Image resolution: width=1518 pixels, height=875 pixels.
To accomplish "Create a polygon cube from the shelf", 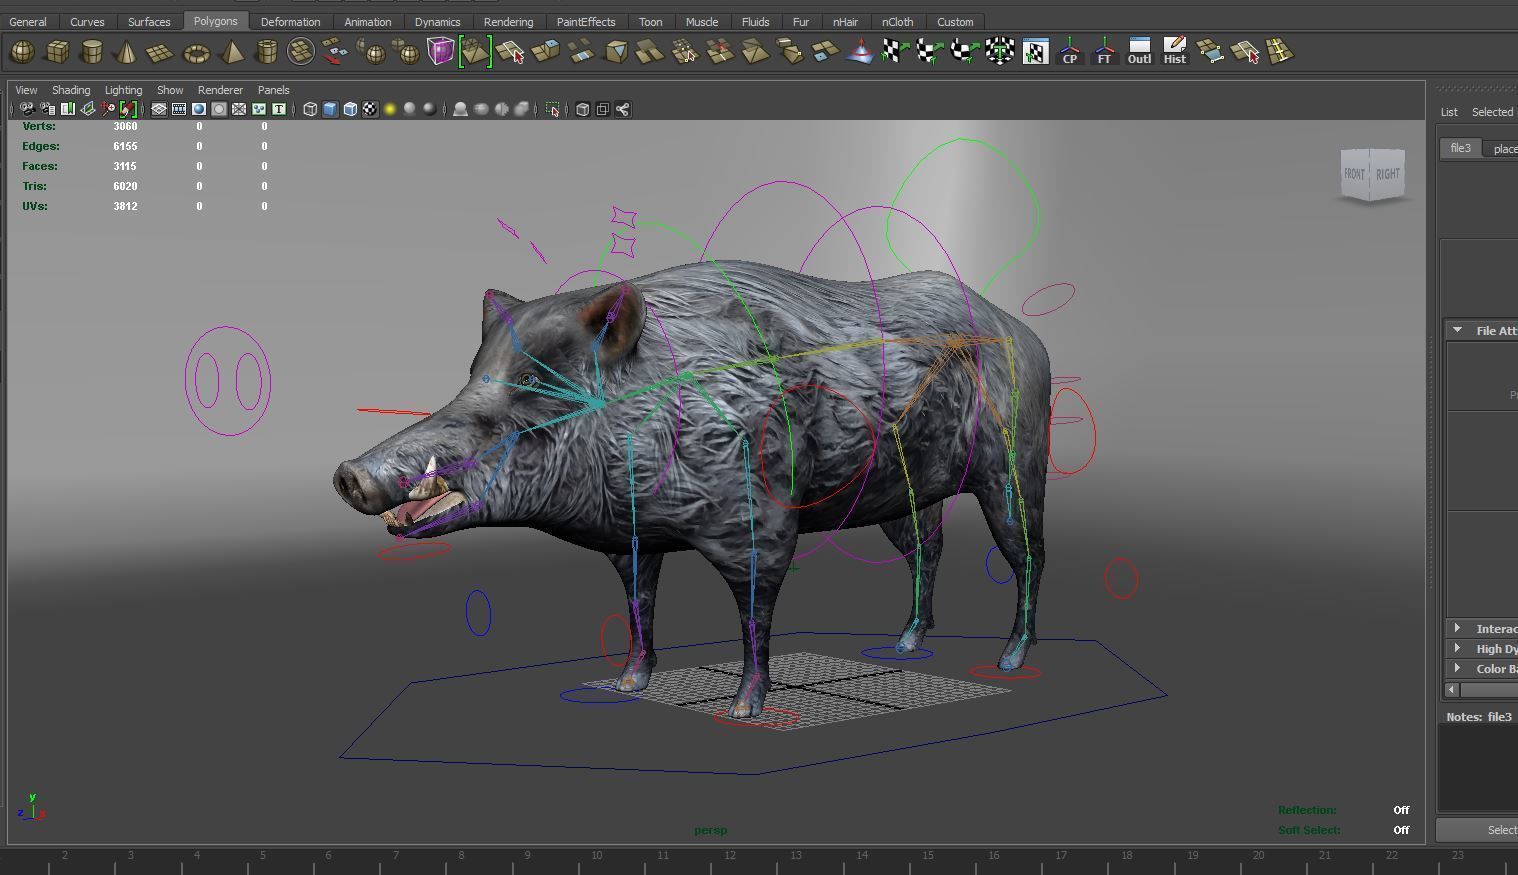I will point(57,51).
